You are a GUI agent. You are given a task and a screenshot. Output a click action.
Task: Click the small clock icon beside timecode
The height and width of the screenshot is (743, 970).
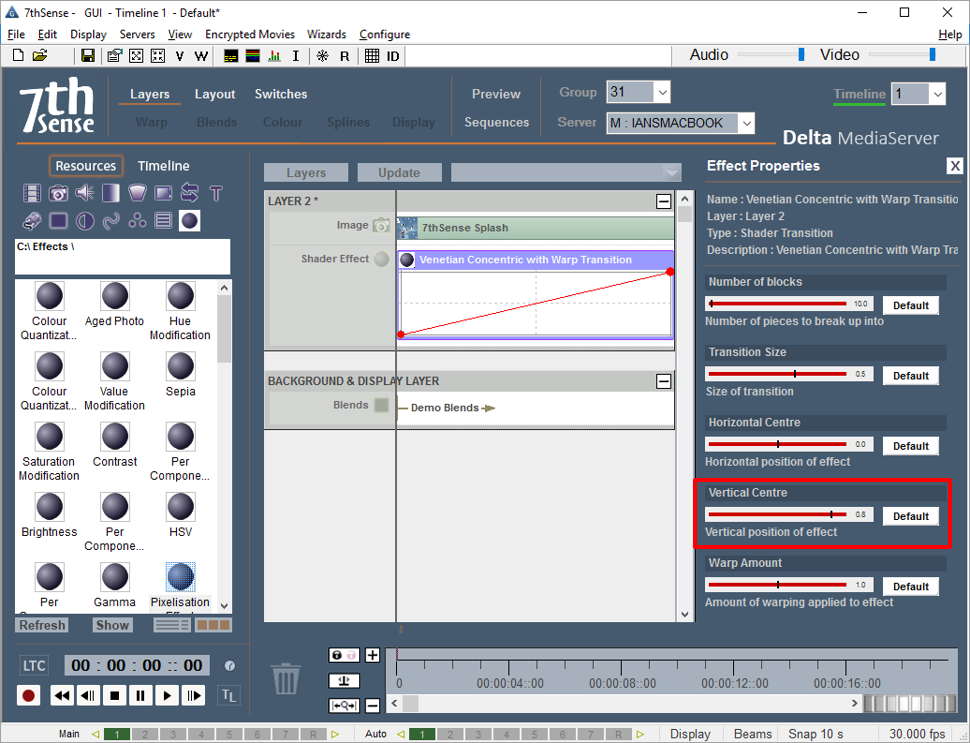point(230,666)
